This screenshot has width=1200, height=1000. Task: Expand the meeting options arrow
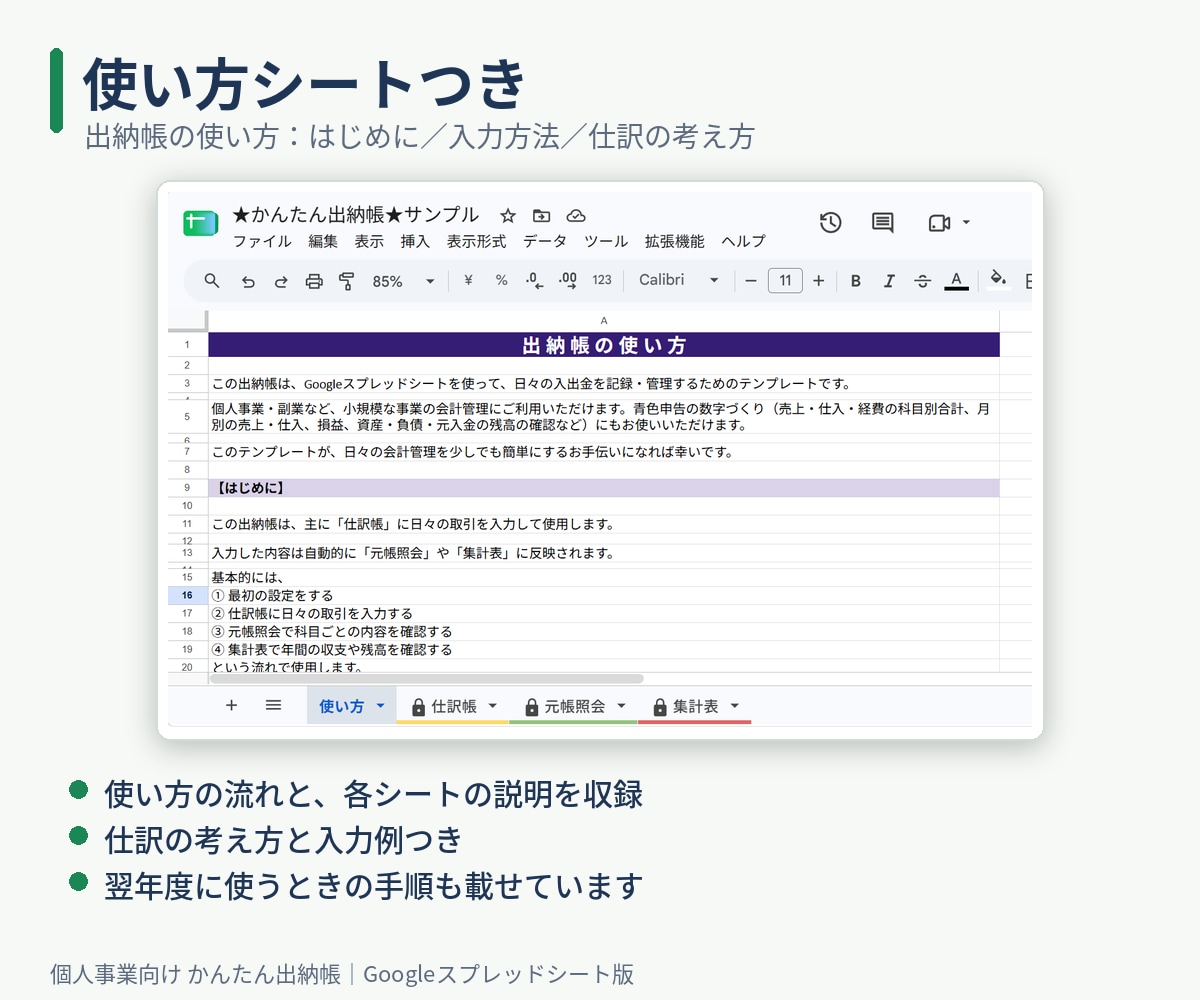pos(966,222)
